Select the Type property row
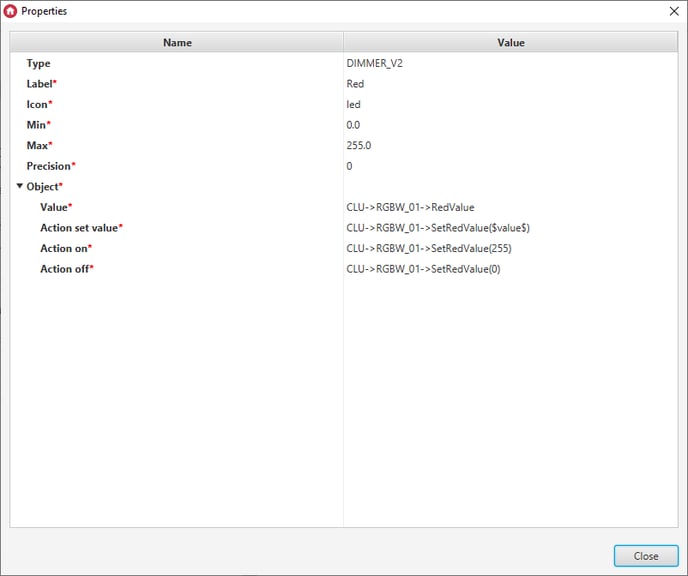The width and height of the screenshot is (688, 576). 38,64
